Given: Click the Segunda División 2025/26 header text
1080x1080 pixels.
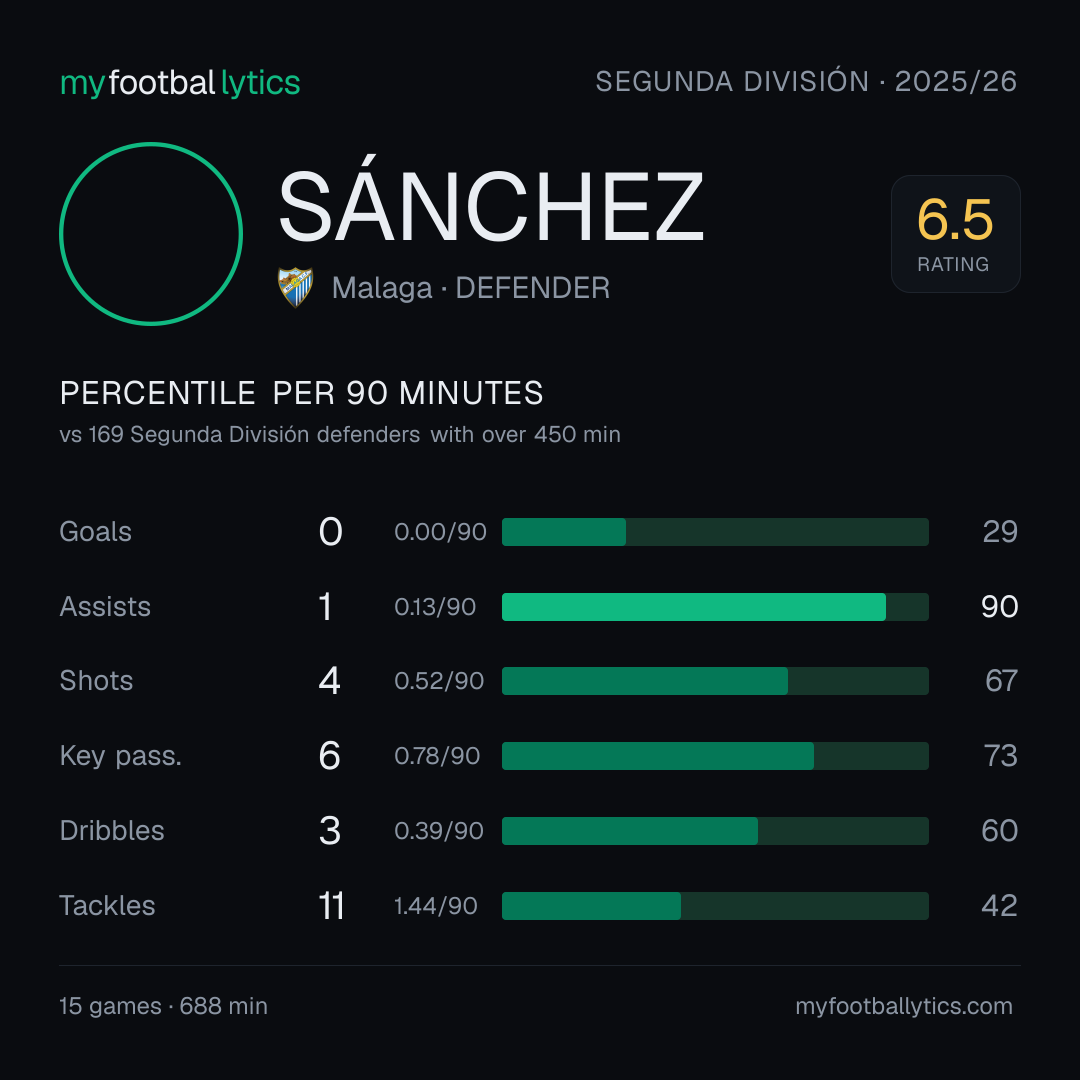Looking at the screenshot, I should tap(806, 82).
